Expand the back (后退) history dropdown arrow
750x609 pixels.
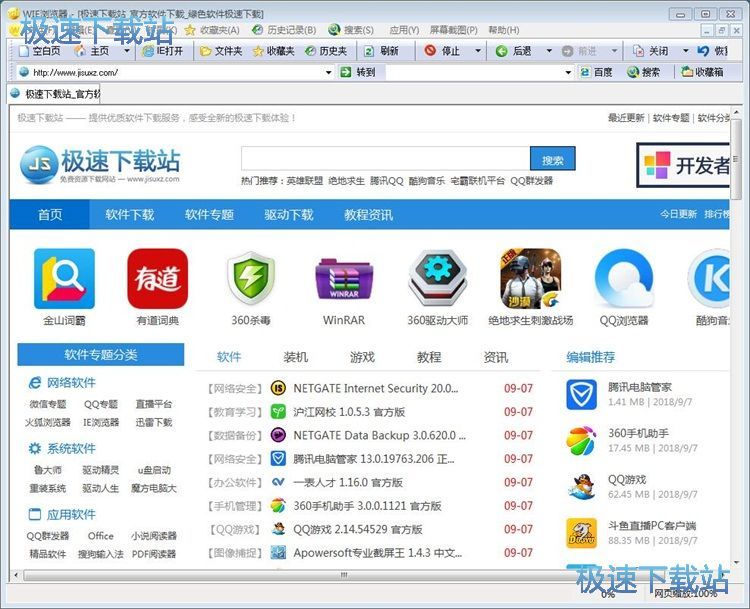[549, 51]
